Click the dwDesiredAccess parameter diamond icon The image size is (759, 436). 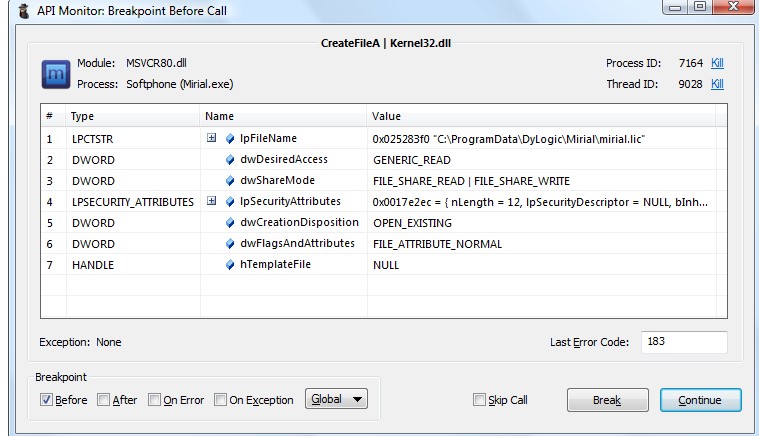click(230, 159)
